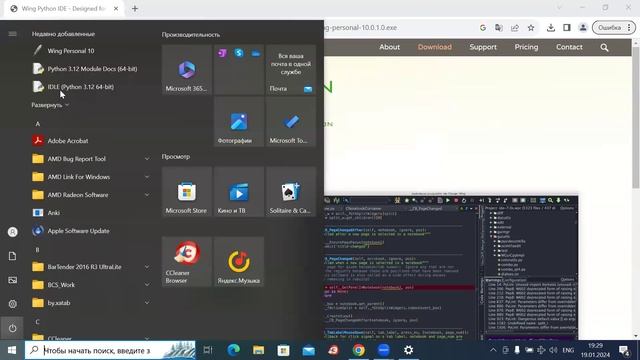
Task: Open Chrome downloads icon
Action: (x=551, y=28)
